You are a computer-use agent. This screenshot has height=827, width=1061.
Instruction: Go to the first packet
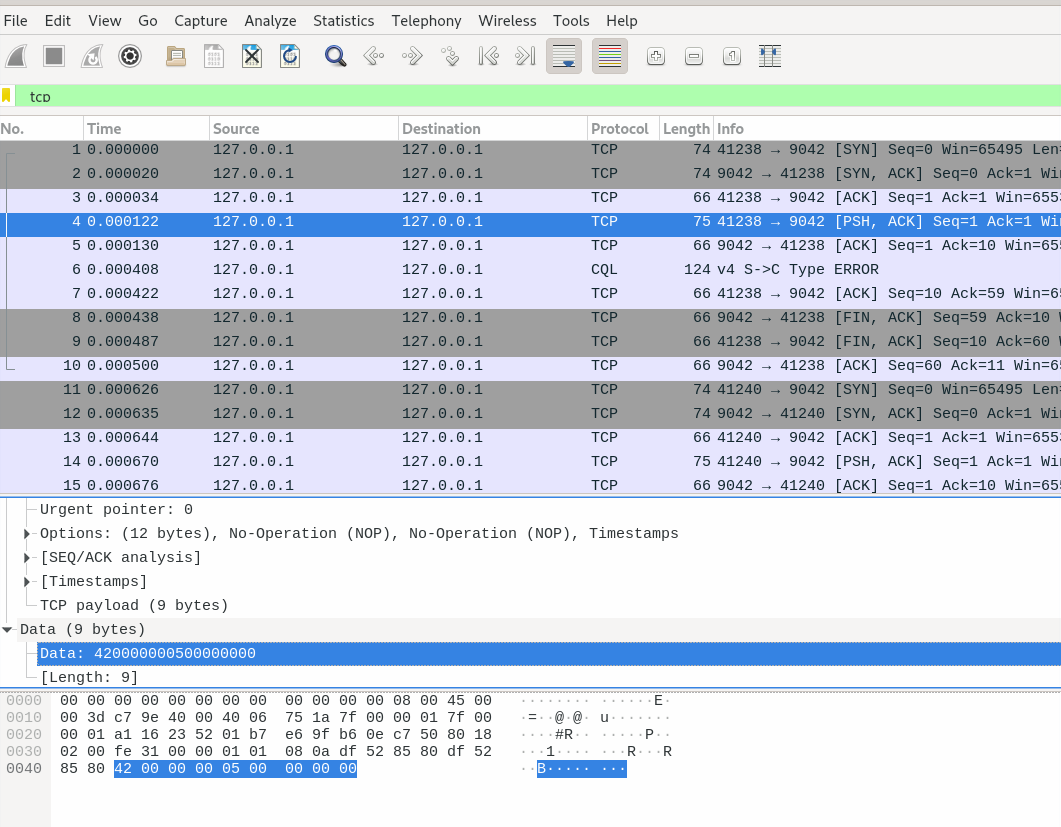[488, 56]
